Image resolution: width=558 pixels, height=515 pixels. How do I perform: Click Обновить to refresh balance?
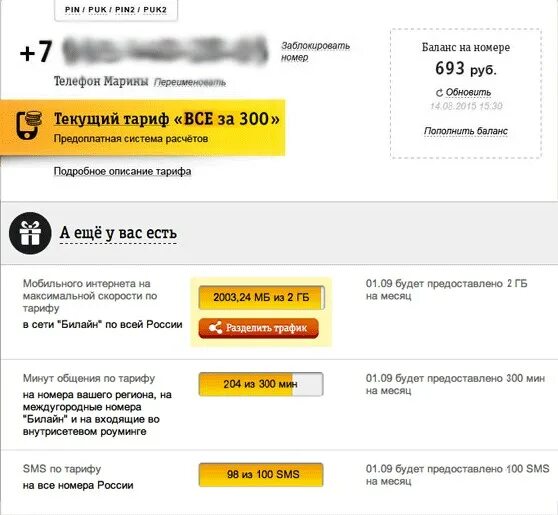tap(468, 93)
